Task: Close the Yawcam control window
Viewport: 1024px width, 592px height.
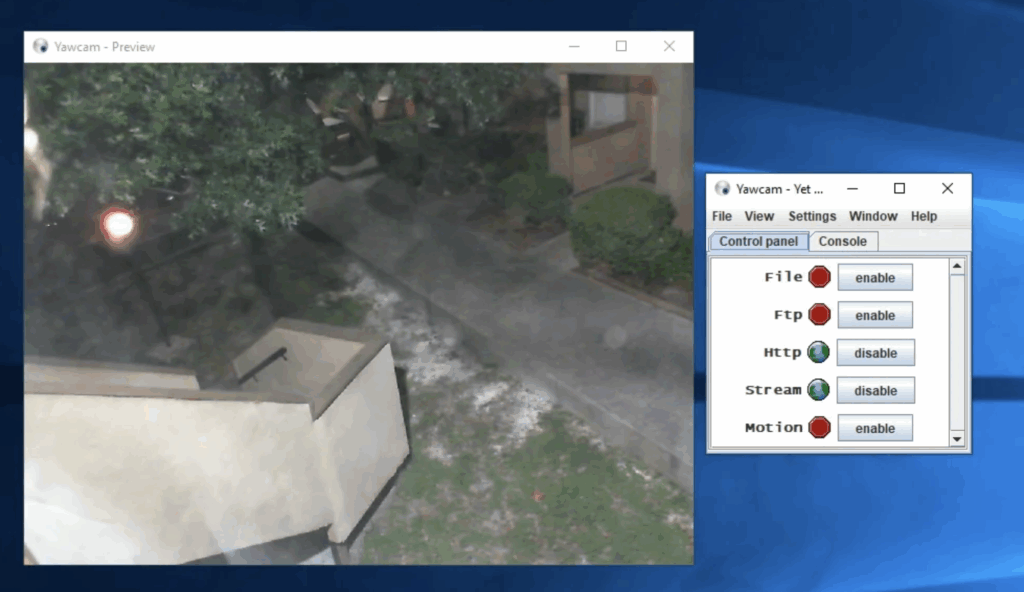Action: click(x=948, y=189)
